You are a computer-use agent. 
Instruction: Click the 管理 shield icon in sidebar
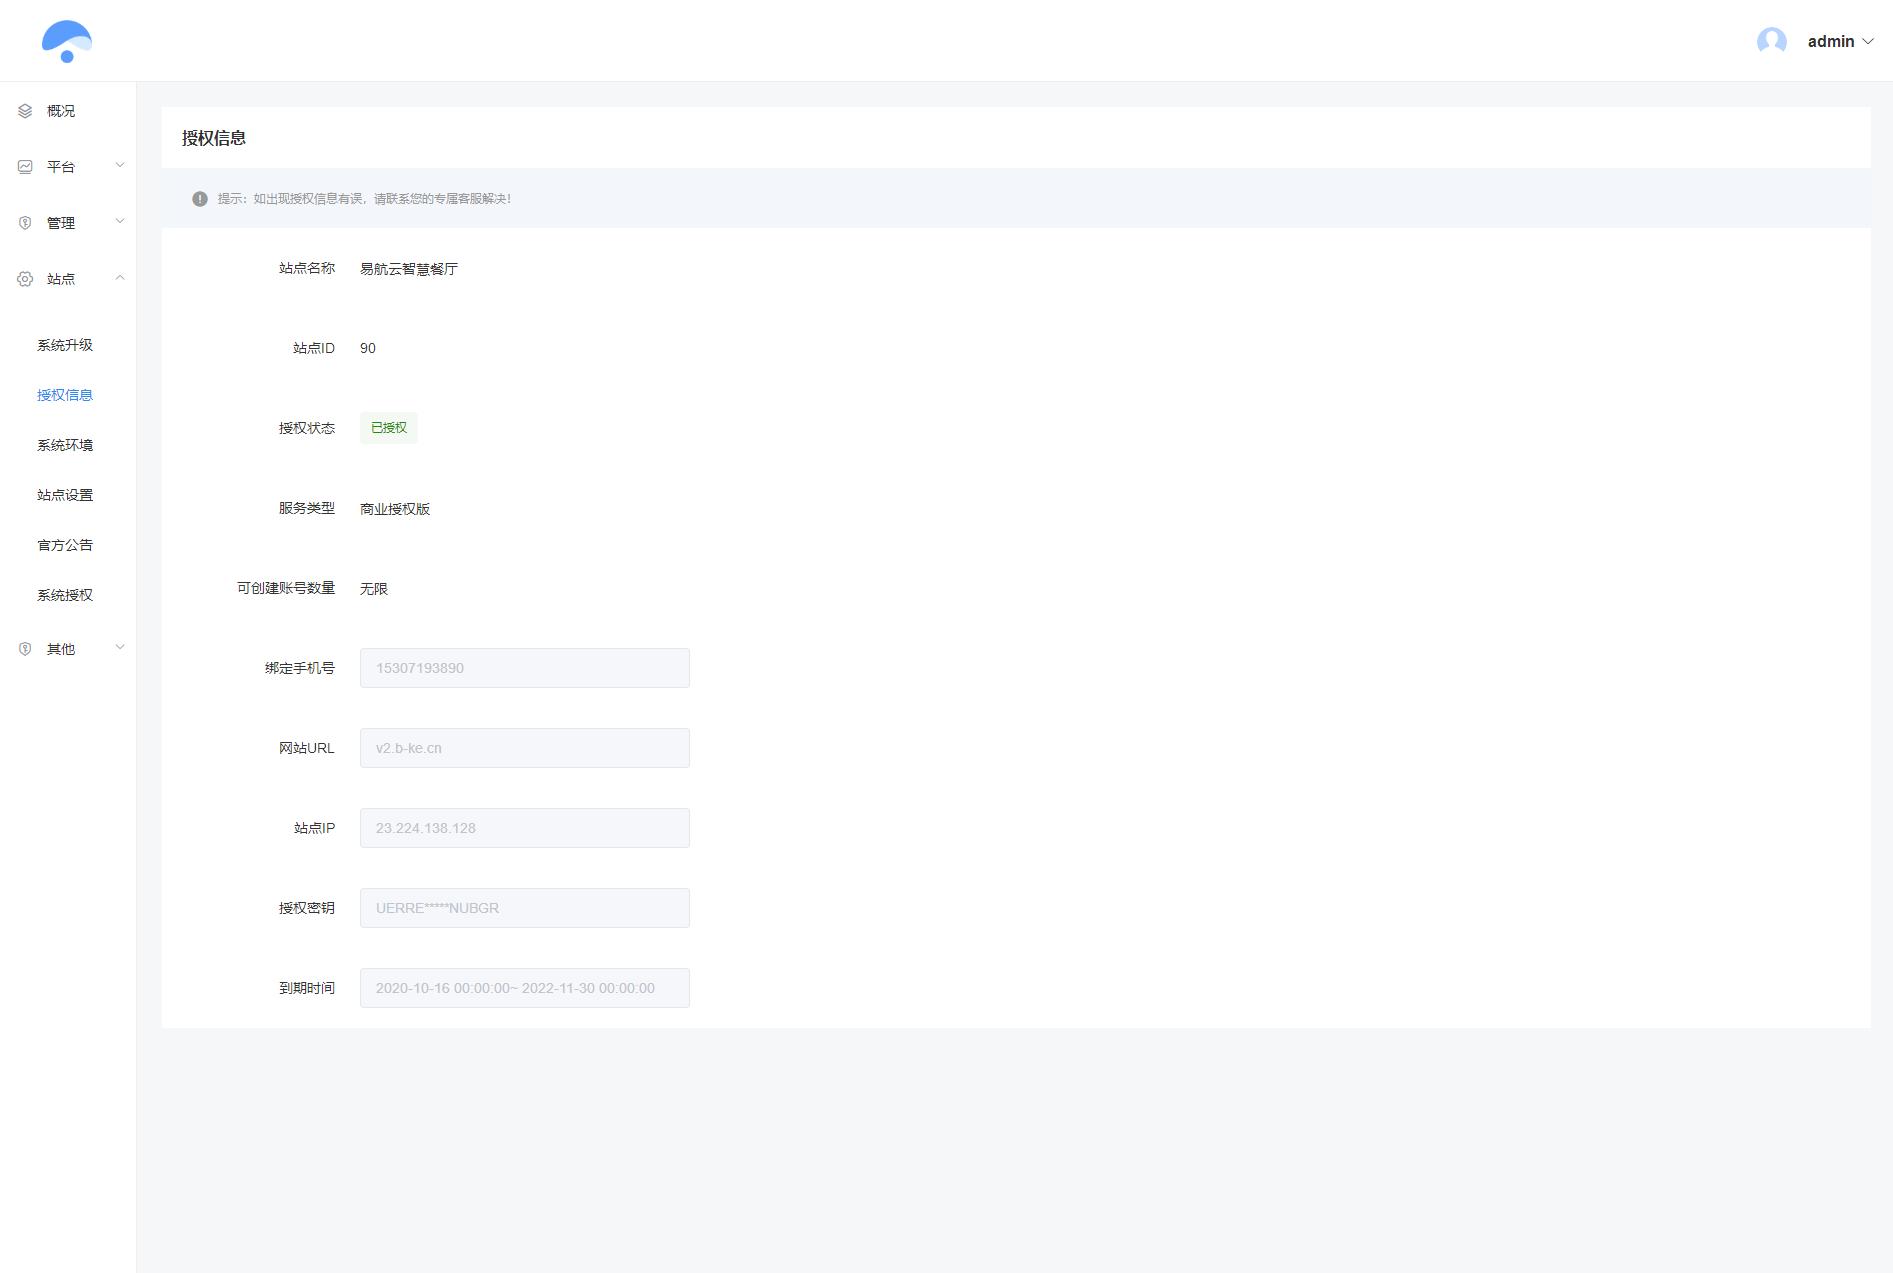pos(25,223)
